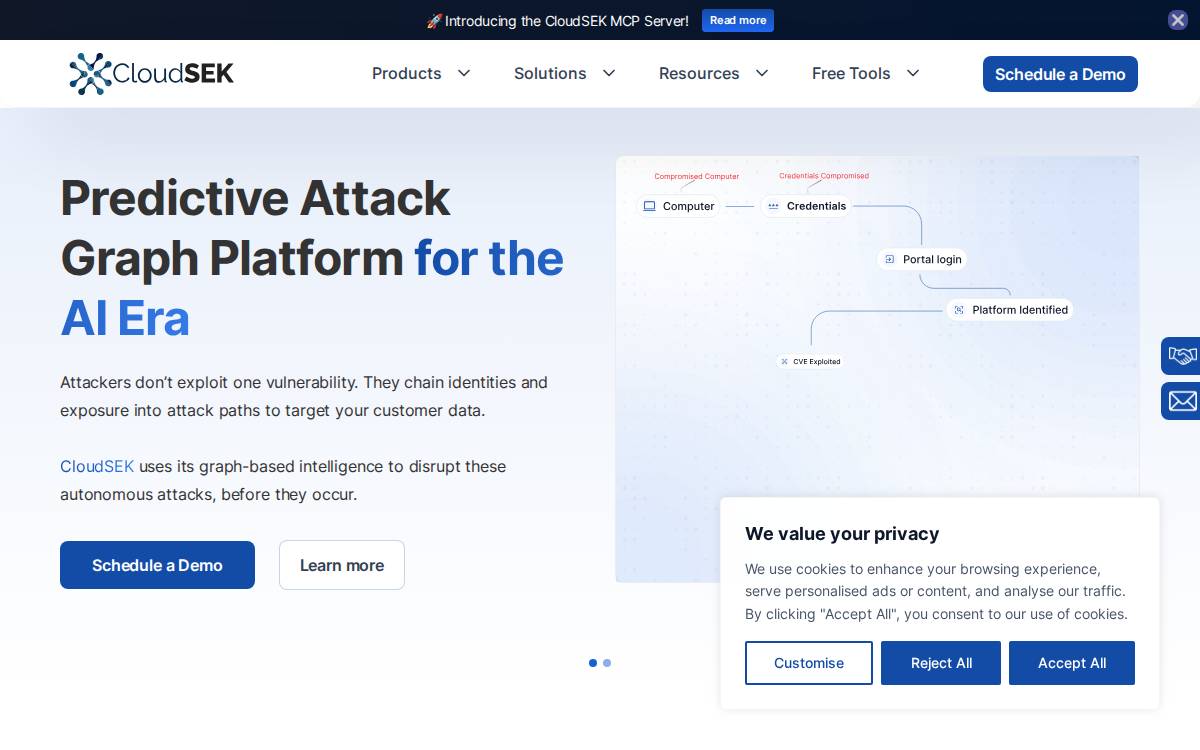Screen dimensions: 1200x750
Task: Click the hero Schedule a Demo button
Action: (157, 565)
